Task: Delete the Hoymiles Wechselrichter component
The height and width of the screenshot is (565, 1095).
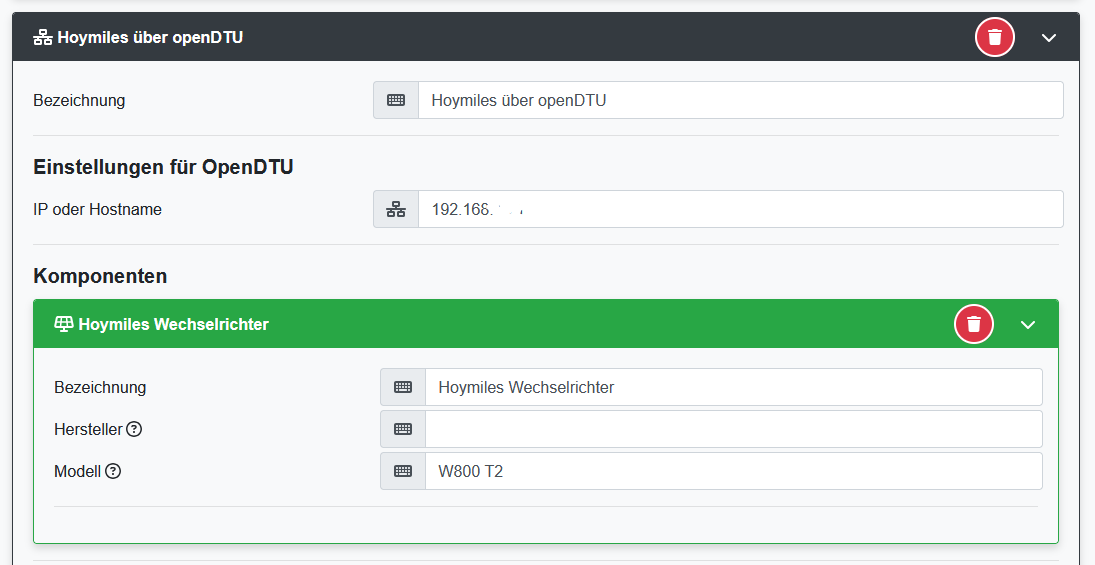Action: [973, 324]
